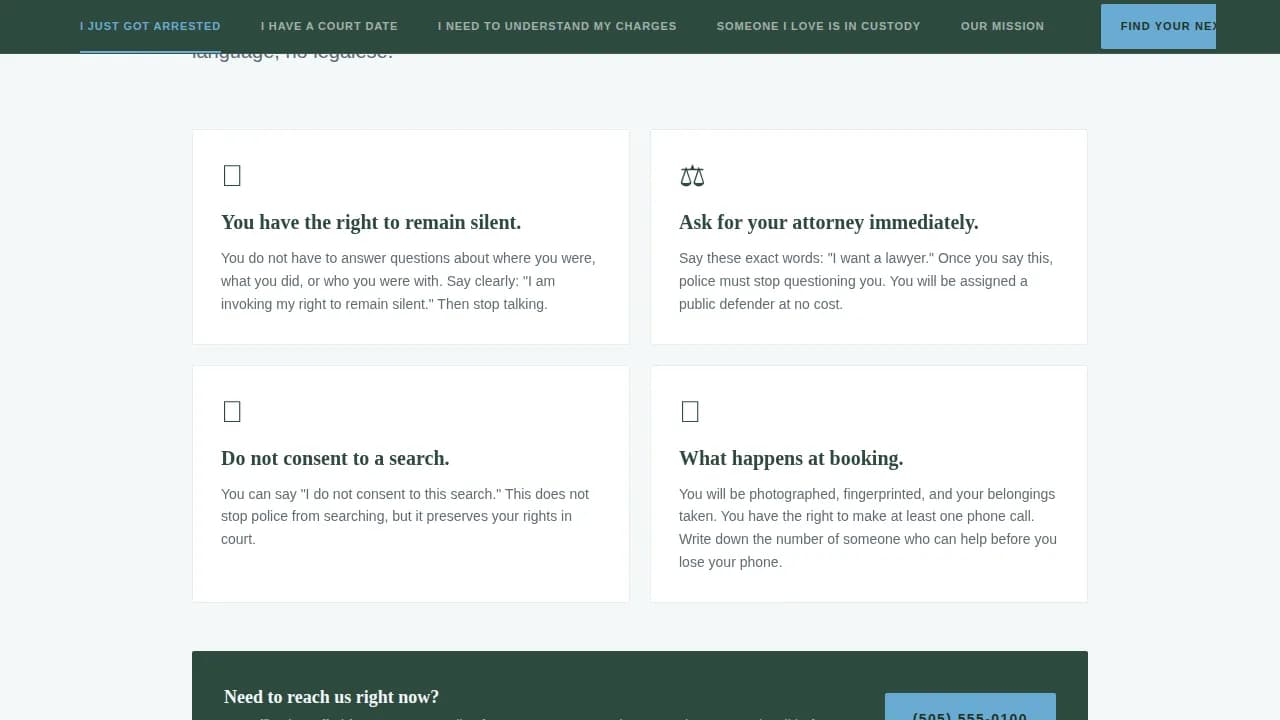This screenshot has width=1280, height=720.
Task: Click the invoking right to remain silent paragraph
Action: (x=408, y=281)
